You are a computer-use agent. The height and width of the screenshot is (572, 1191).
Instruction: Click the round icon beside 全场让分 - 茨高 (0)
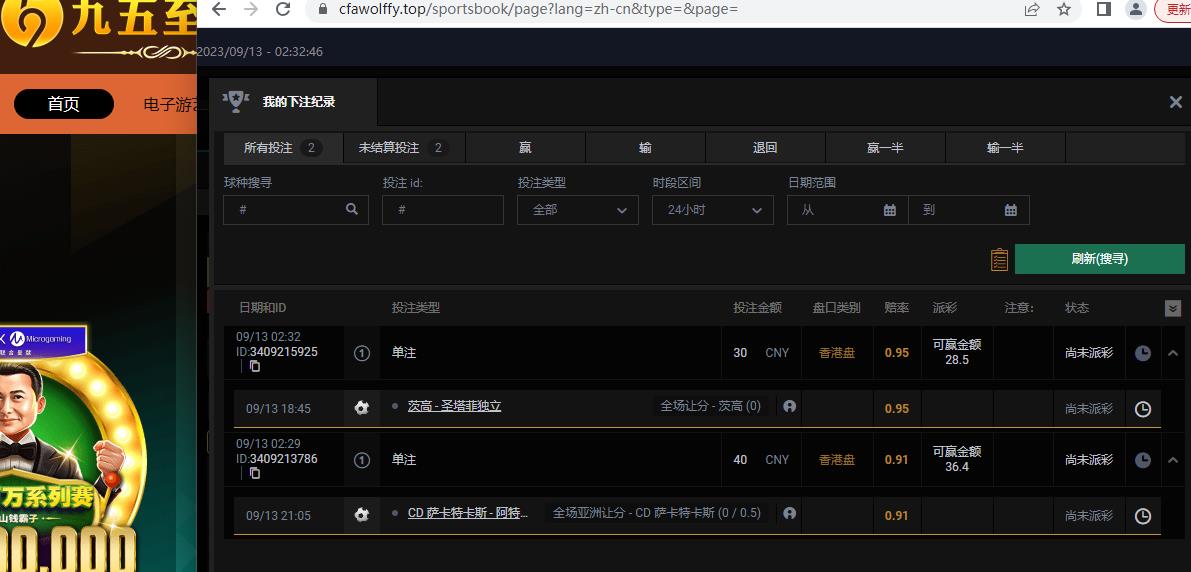[x=790, y=407]
